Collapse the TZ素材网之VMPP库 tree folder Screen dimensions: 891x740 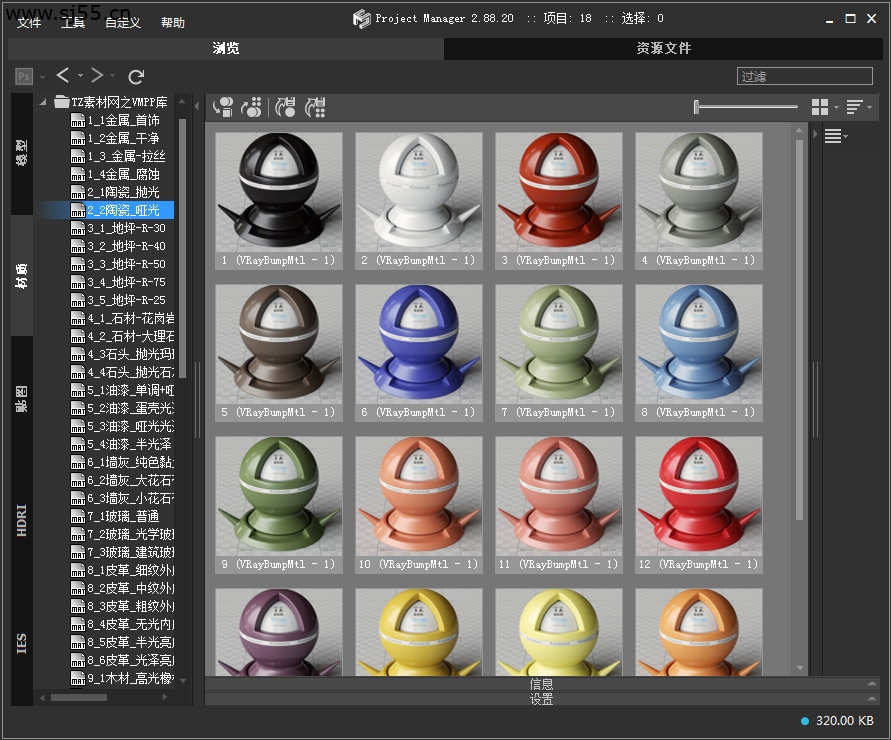44,102
